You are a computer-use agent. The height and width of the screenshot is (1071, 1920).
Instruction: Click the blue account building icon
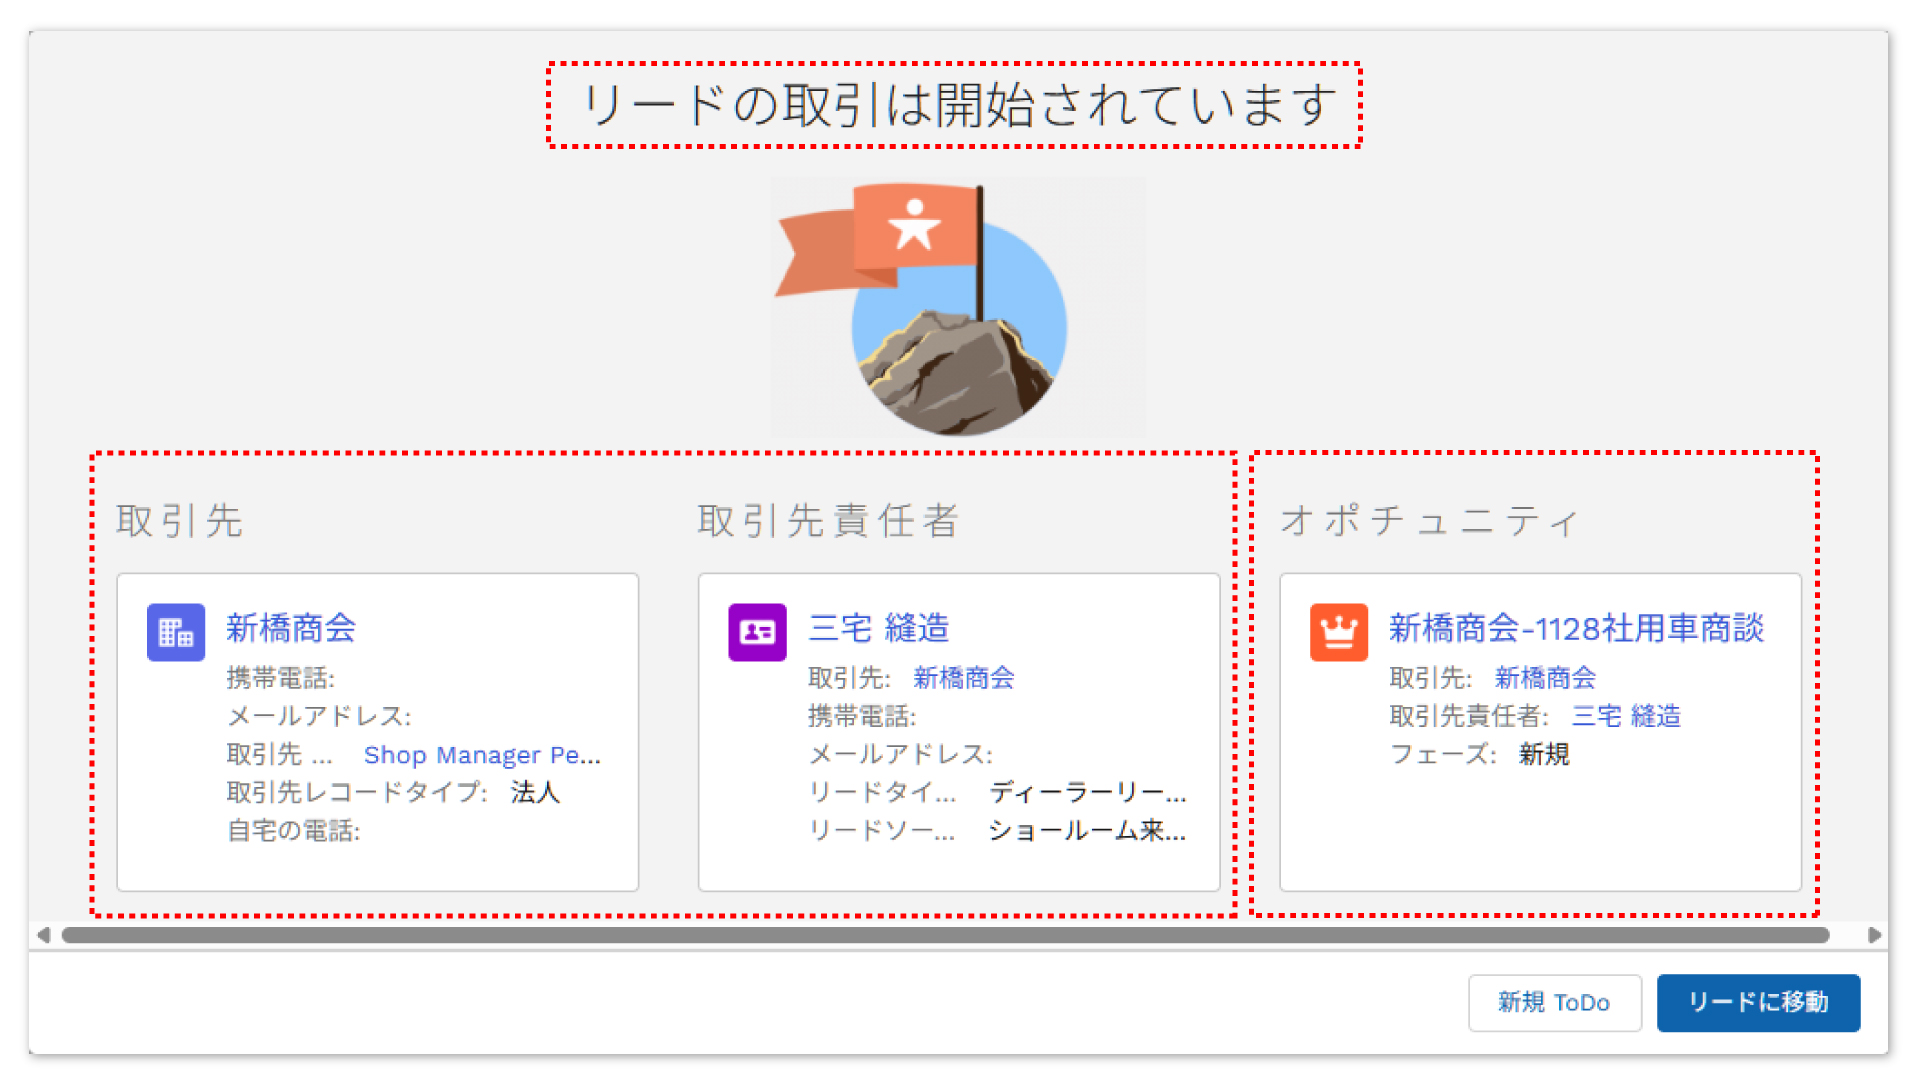(x=176, y=632)
